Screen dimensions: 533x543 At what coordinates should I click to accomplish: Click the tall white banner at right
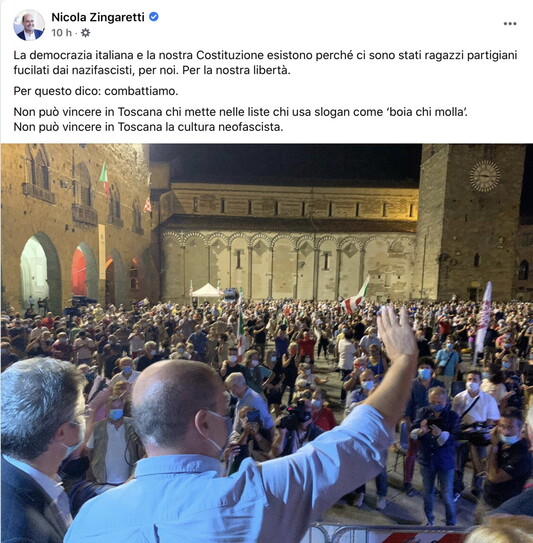click(483, 319)
